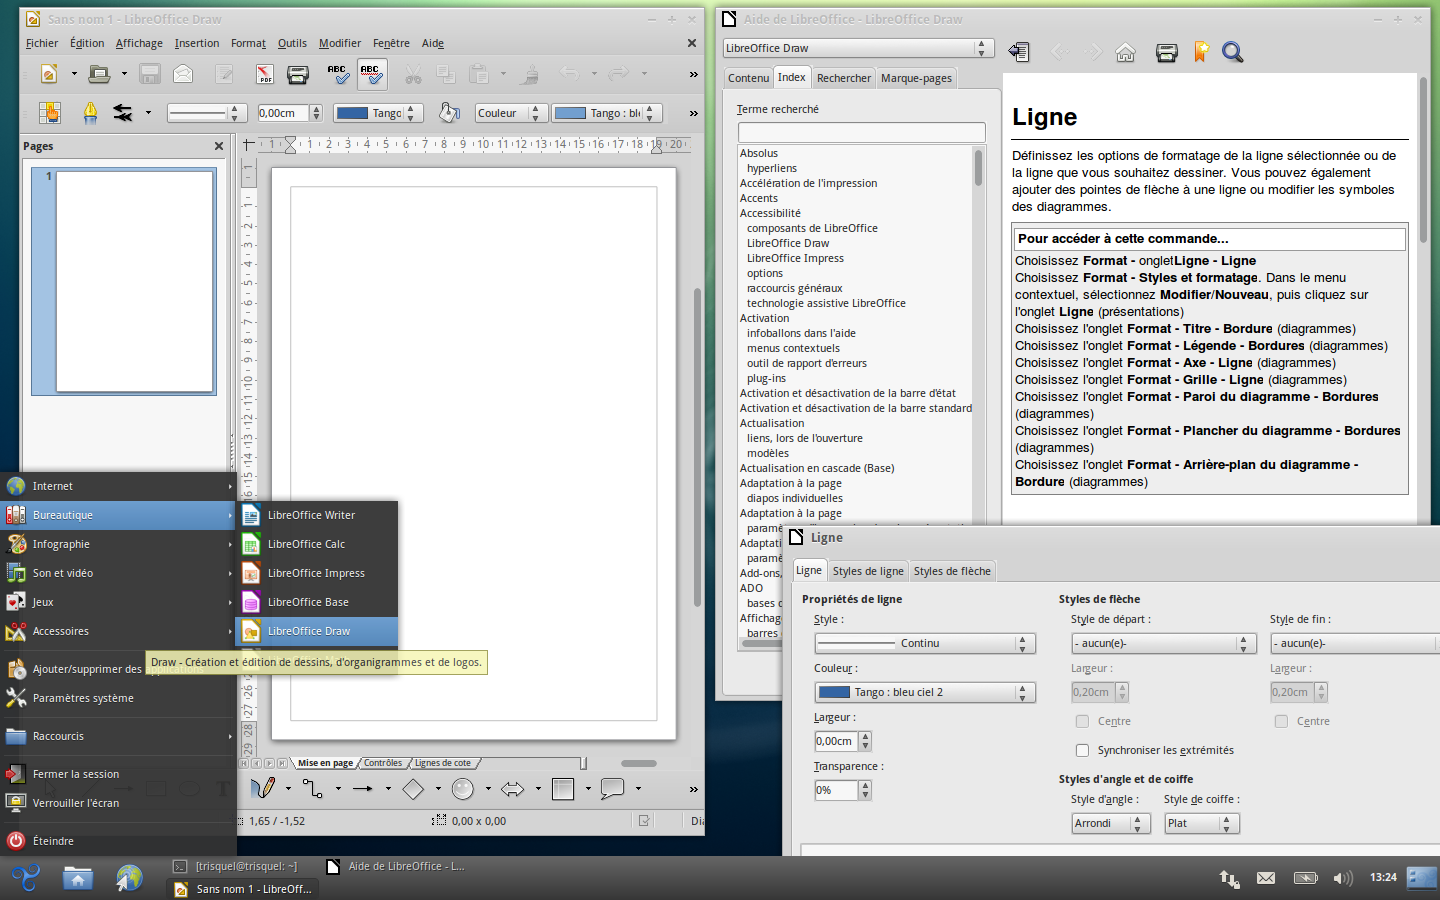This screenshot has height=900, width=1440.
Task: Select the Callouts speech bubble tool
Action: pos(613,788)
